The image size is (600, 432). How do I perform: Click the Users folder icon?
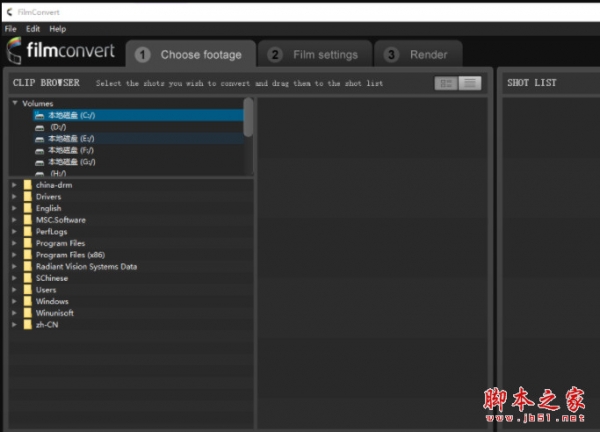point(28,290)
